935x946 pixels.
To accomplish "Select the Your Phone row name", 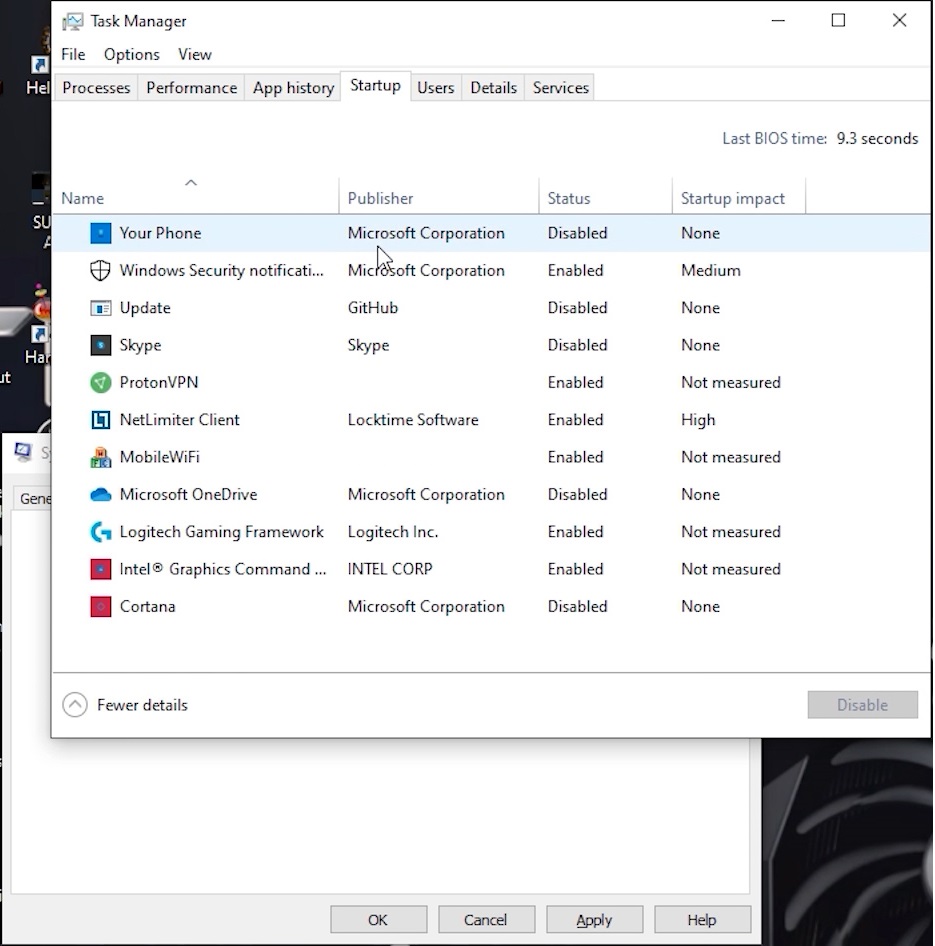I will tap(160, 233).
